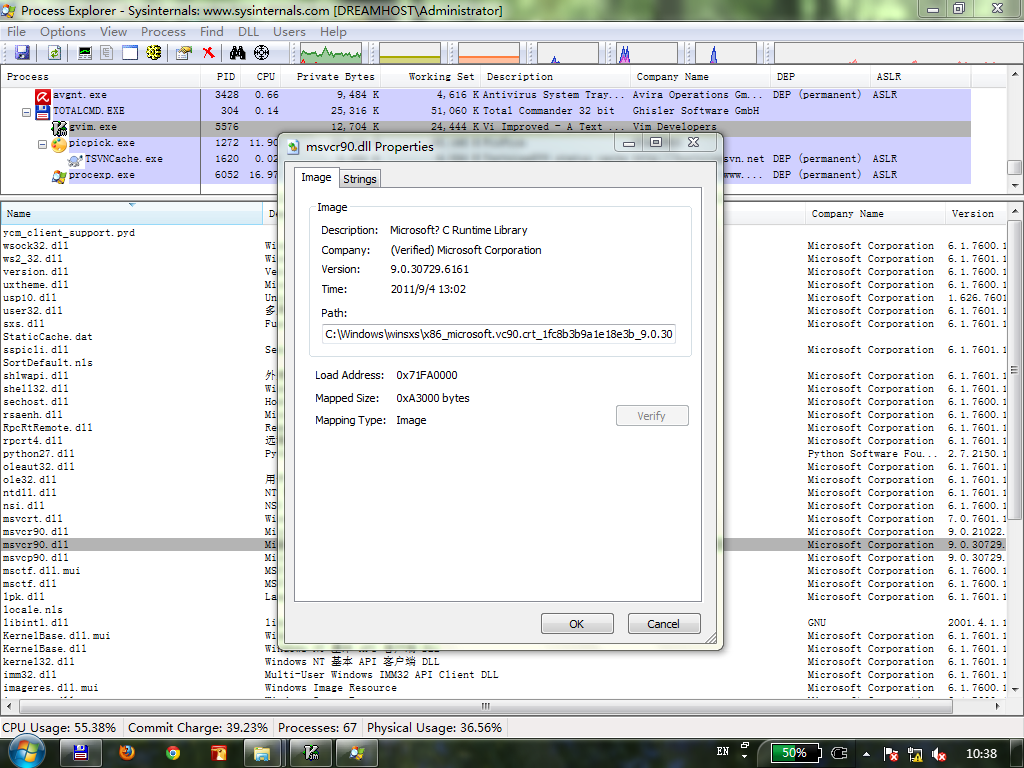Open the View menu

(x=113, y=31)
